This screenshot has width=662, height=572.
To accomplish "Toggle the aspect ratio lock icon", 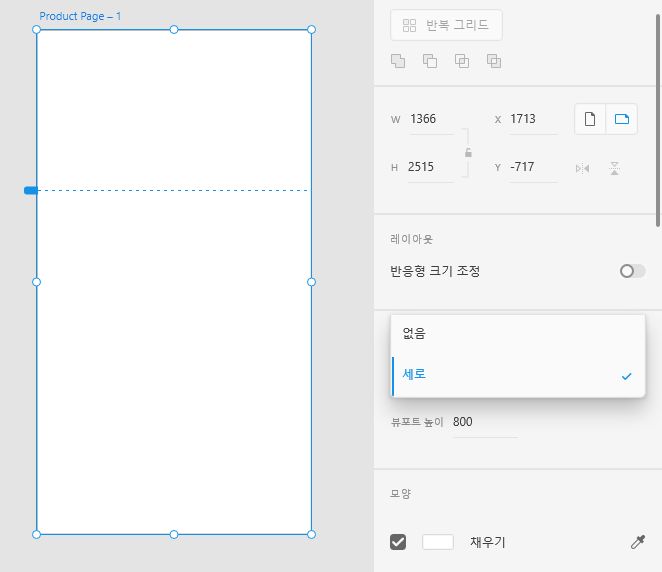I will [468, 152].
